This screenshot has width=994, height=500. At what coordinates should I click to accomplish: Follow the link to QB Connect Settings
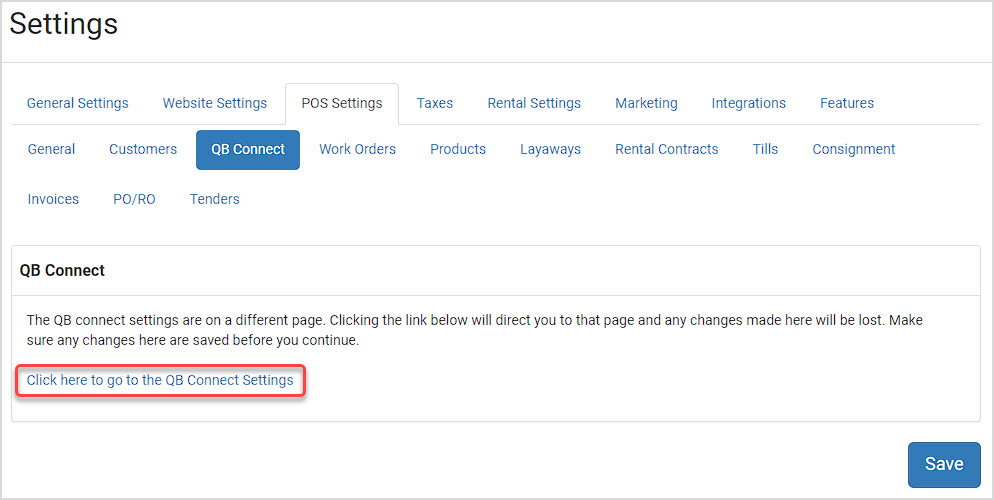[x=160, y=380]
